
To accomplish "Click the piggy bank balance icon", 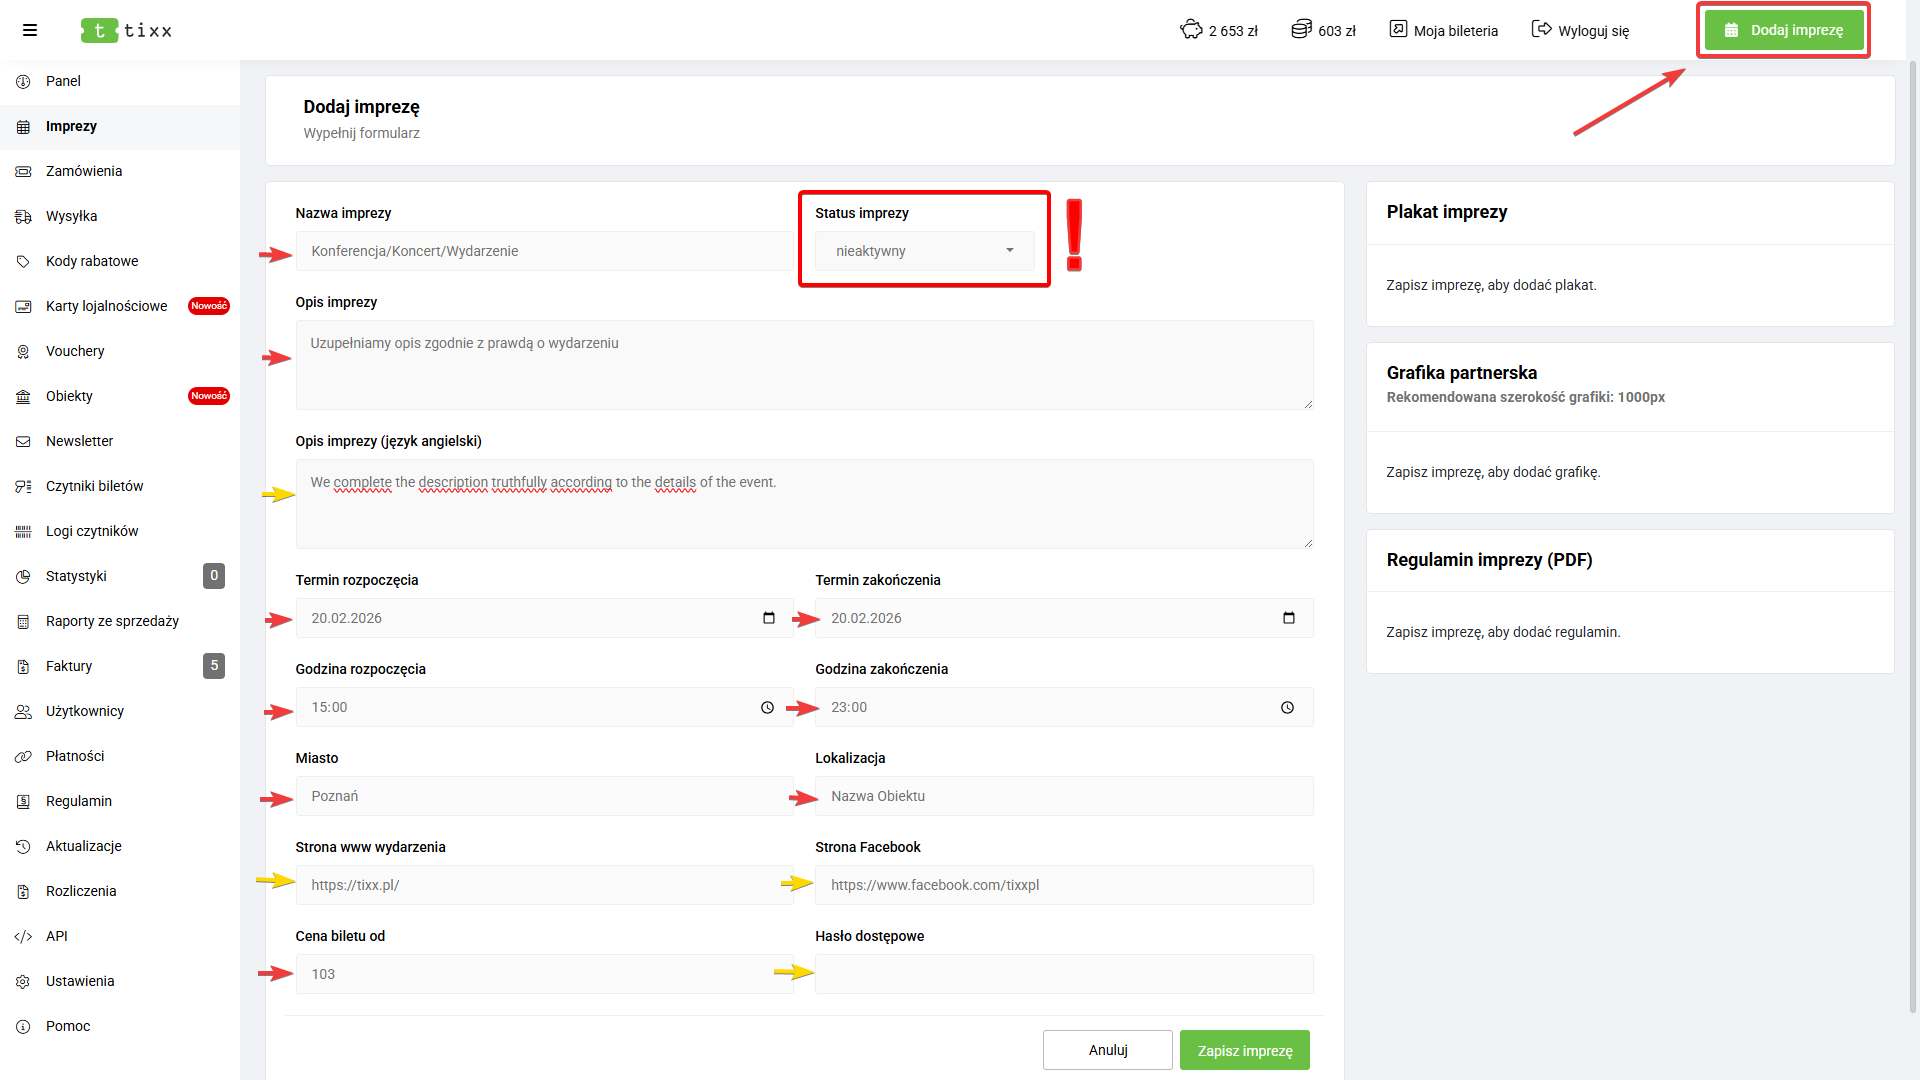I will click(x=1191, y=30).
